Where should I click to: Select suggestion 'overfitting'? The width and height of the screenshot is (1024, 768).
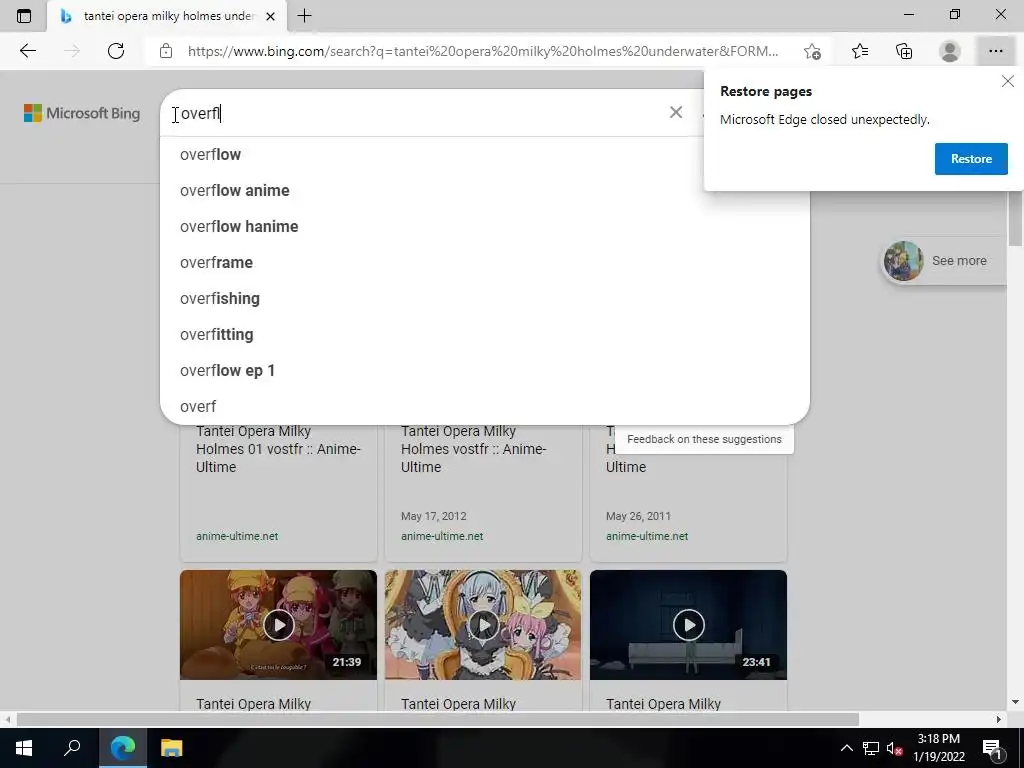(x=485, y=334)
